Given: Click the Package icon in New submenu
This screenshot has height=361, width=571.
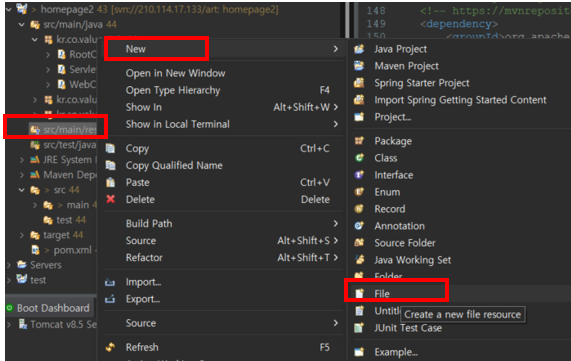Looking at the screenshot, I should (359, 141).
